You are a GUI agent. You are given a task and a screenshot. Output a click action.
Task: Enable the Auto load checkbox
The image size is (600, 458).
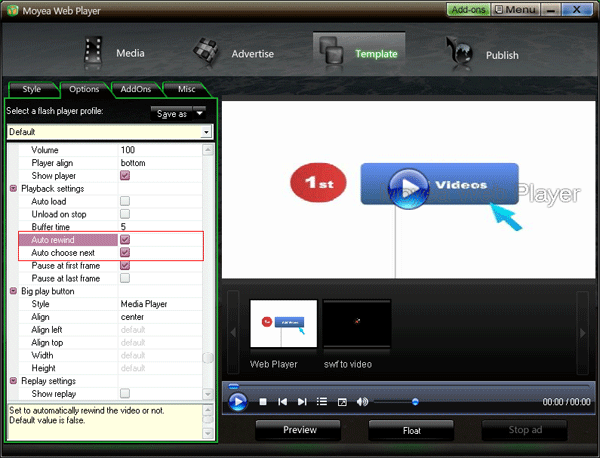[125, 201]
